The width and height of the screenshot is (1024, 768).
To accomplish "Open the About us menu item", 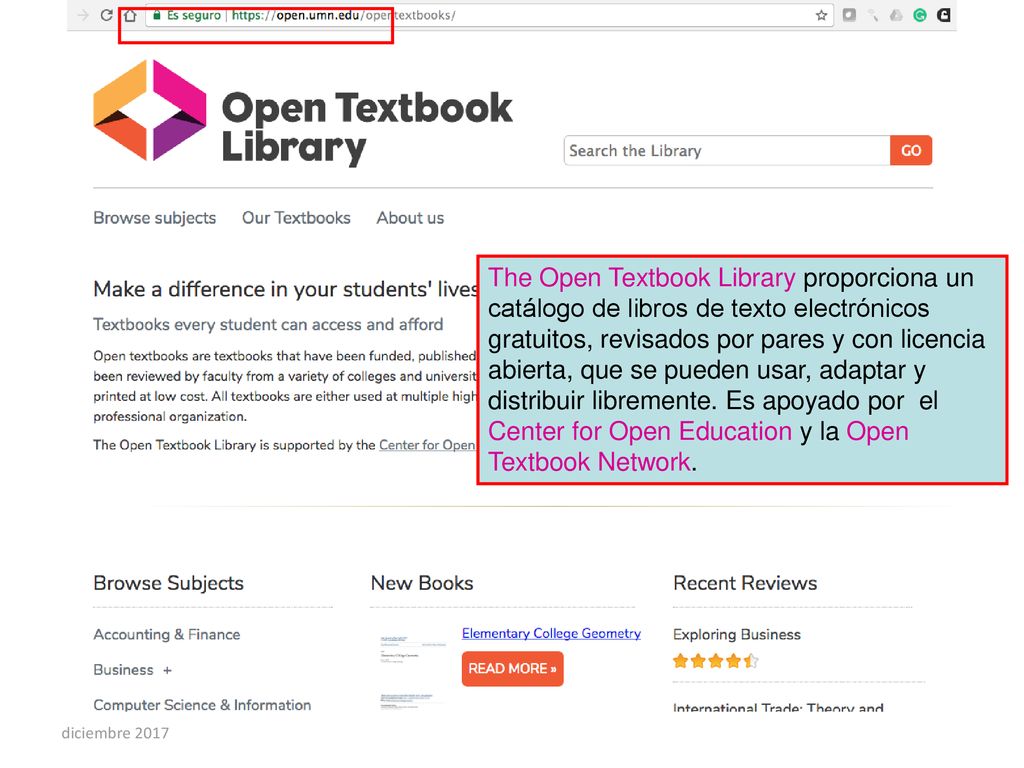I will 410,218.
